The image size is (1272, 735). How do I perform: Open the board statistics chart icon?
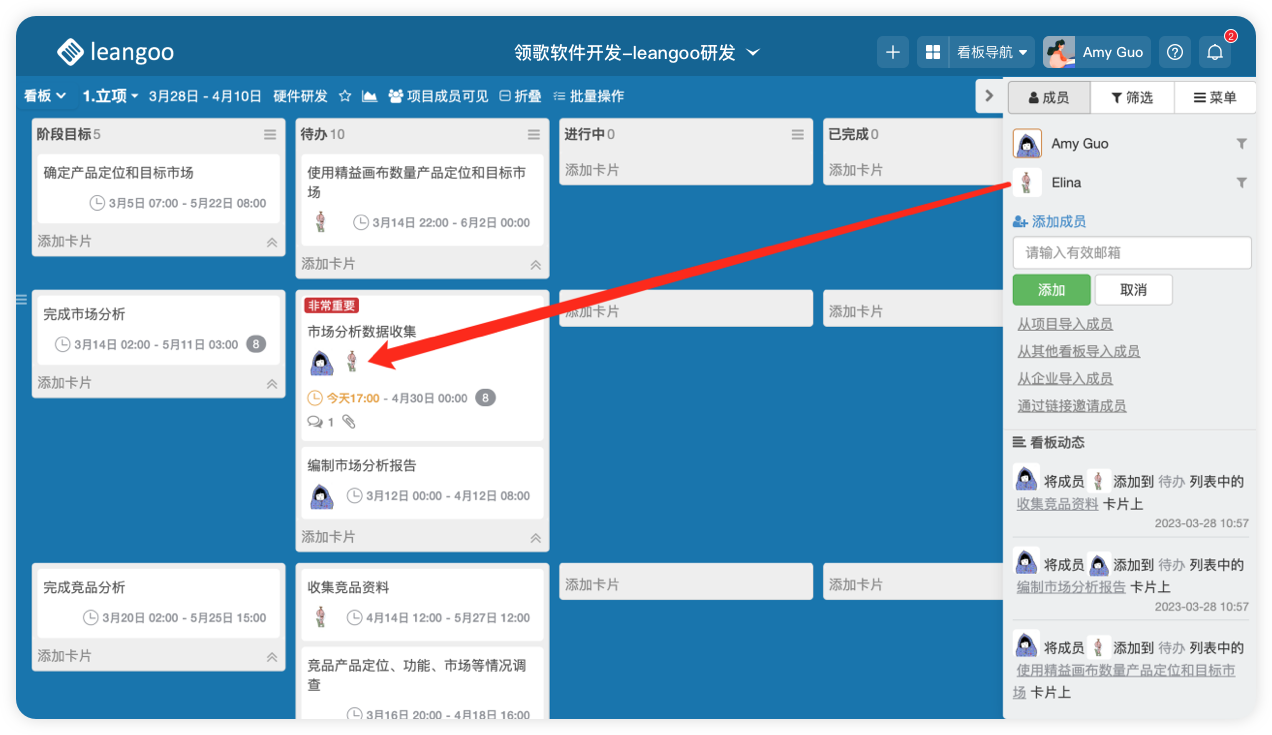pyautogui.click(x=370, y=96)
